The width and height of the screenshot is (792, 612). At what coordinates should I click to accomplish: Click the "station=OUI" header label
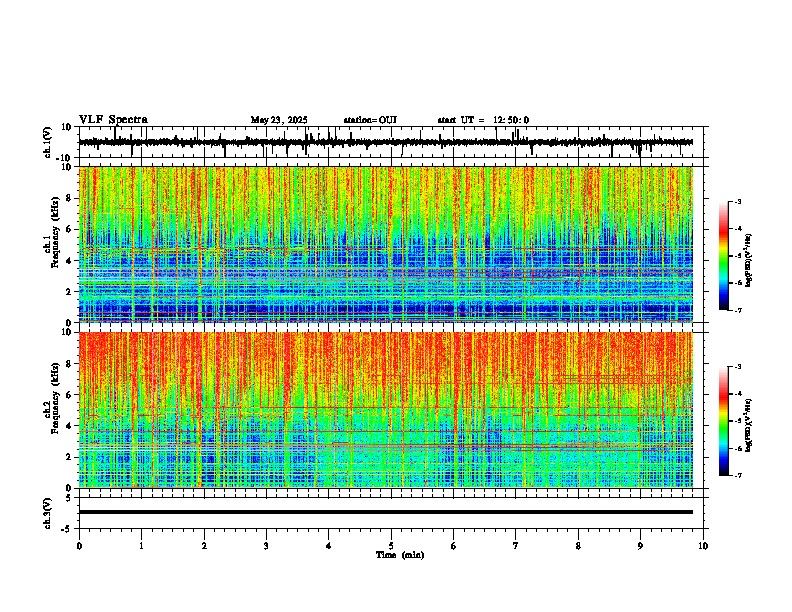click(x=370, y=120)
